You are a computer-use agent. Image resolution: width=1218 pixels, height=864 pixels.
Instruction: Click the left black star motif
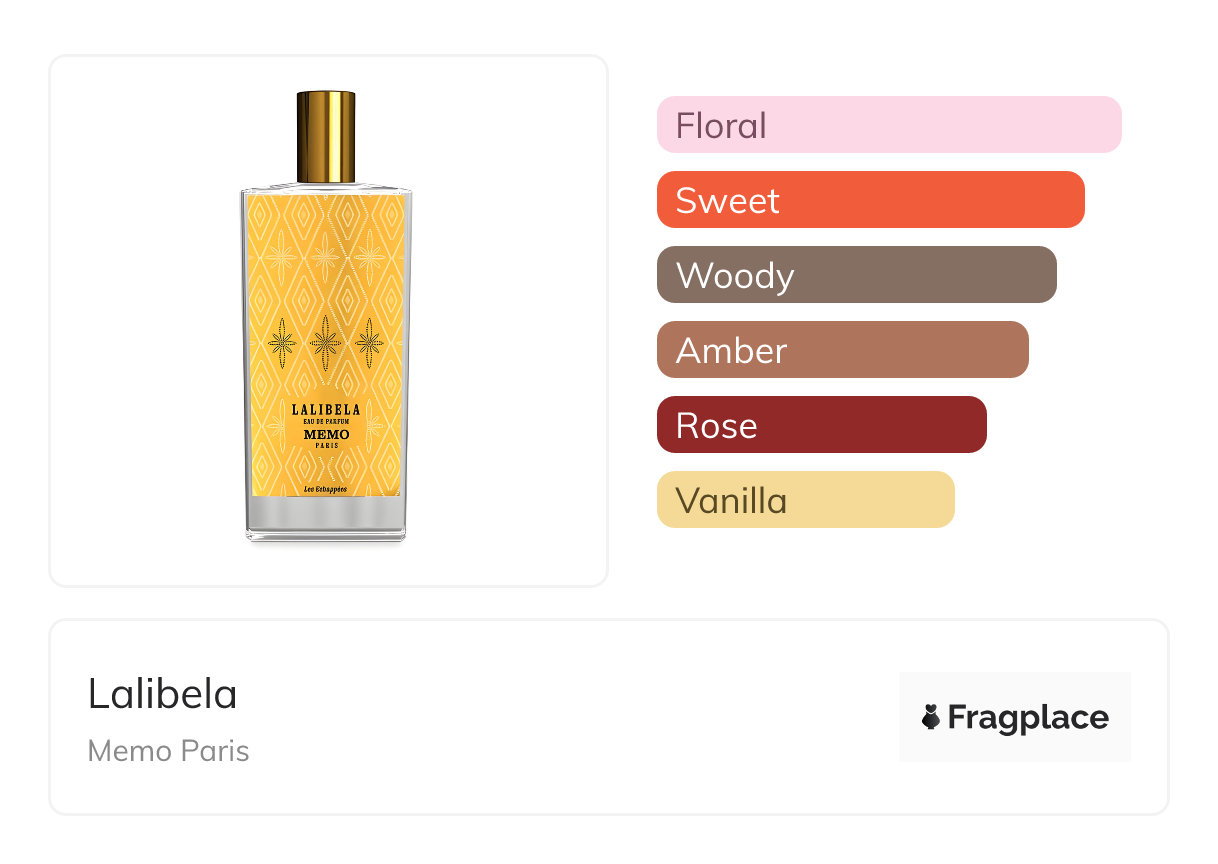[282, 343]
